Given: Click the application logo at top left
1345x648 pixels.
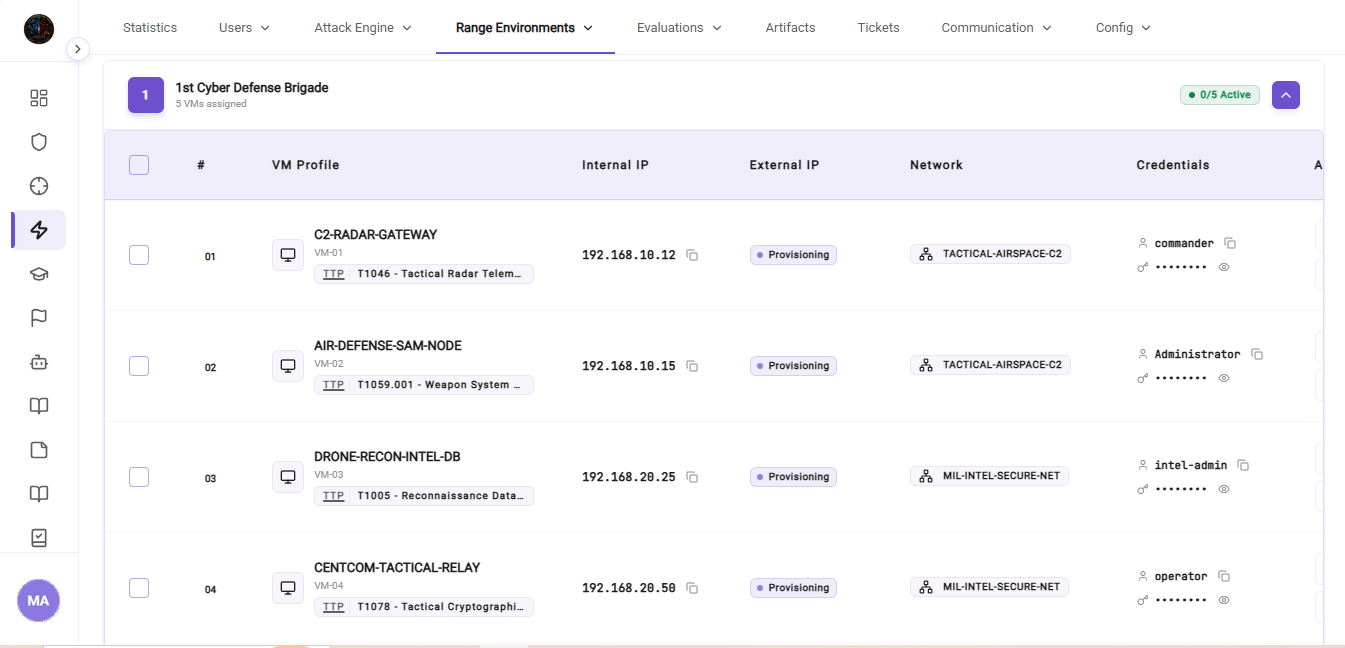Looking at the screenshot, I should [39, 28].
